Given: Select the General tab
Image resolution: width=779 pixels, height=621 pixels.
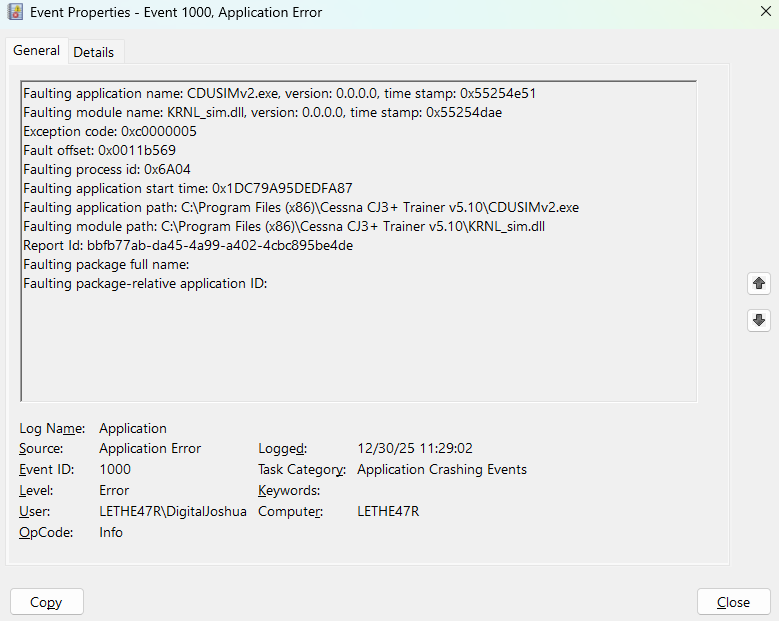Looking at the screenshot, I should point(37,51).
